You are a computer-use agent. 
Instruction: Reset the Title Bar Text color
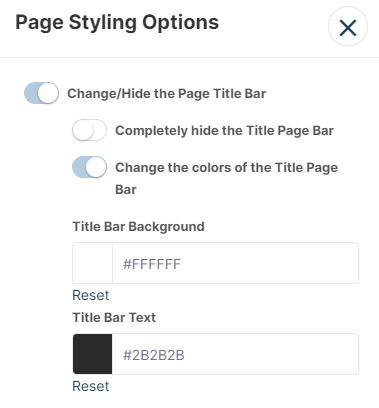(x=91, y=386)
